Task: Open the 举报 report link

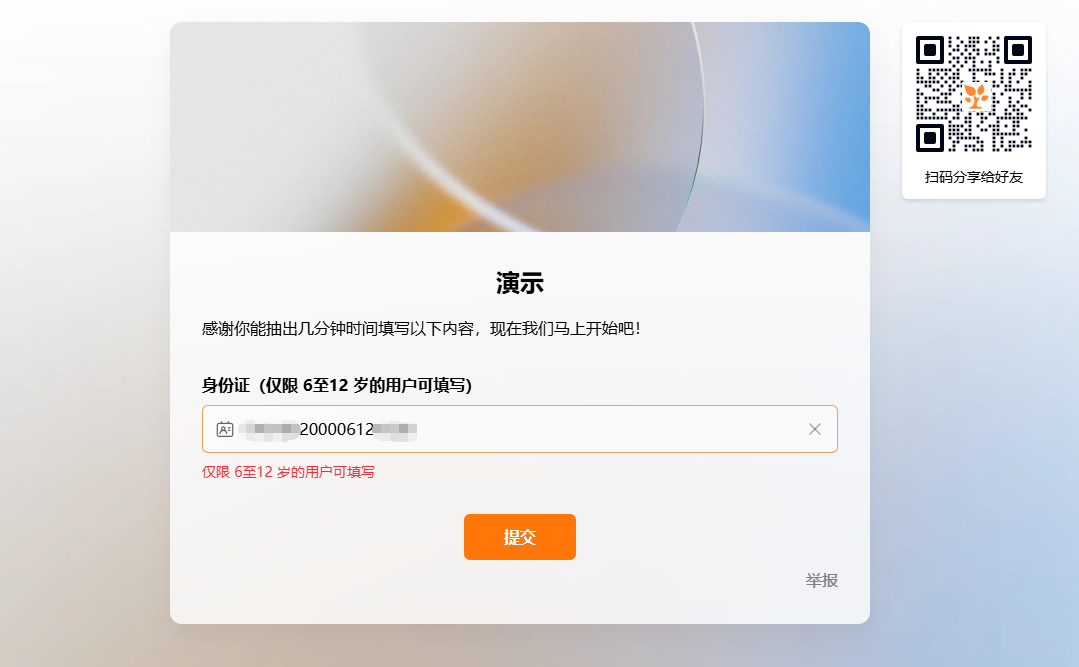Action: tap(822, 580)
